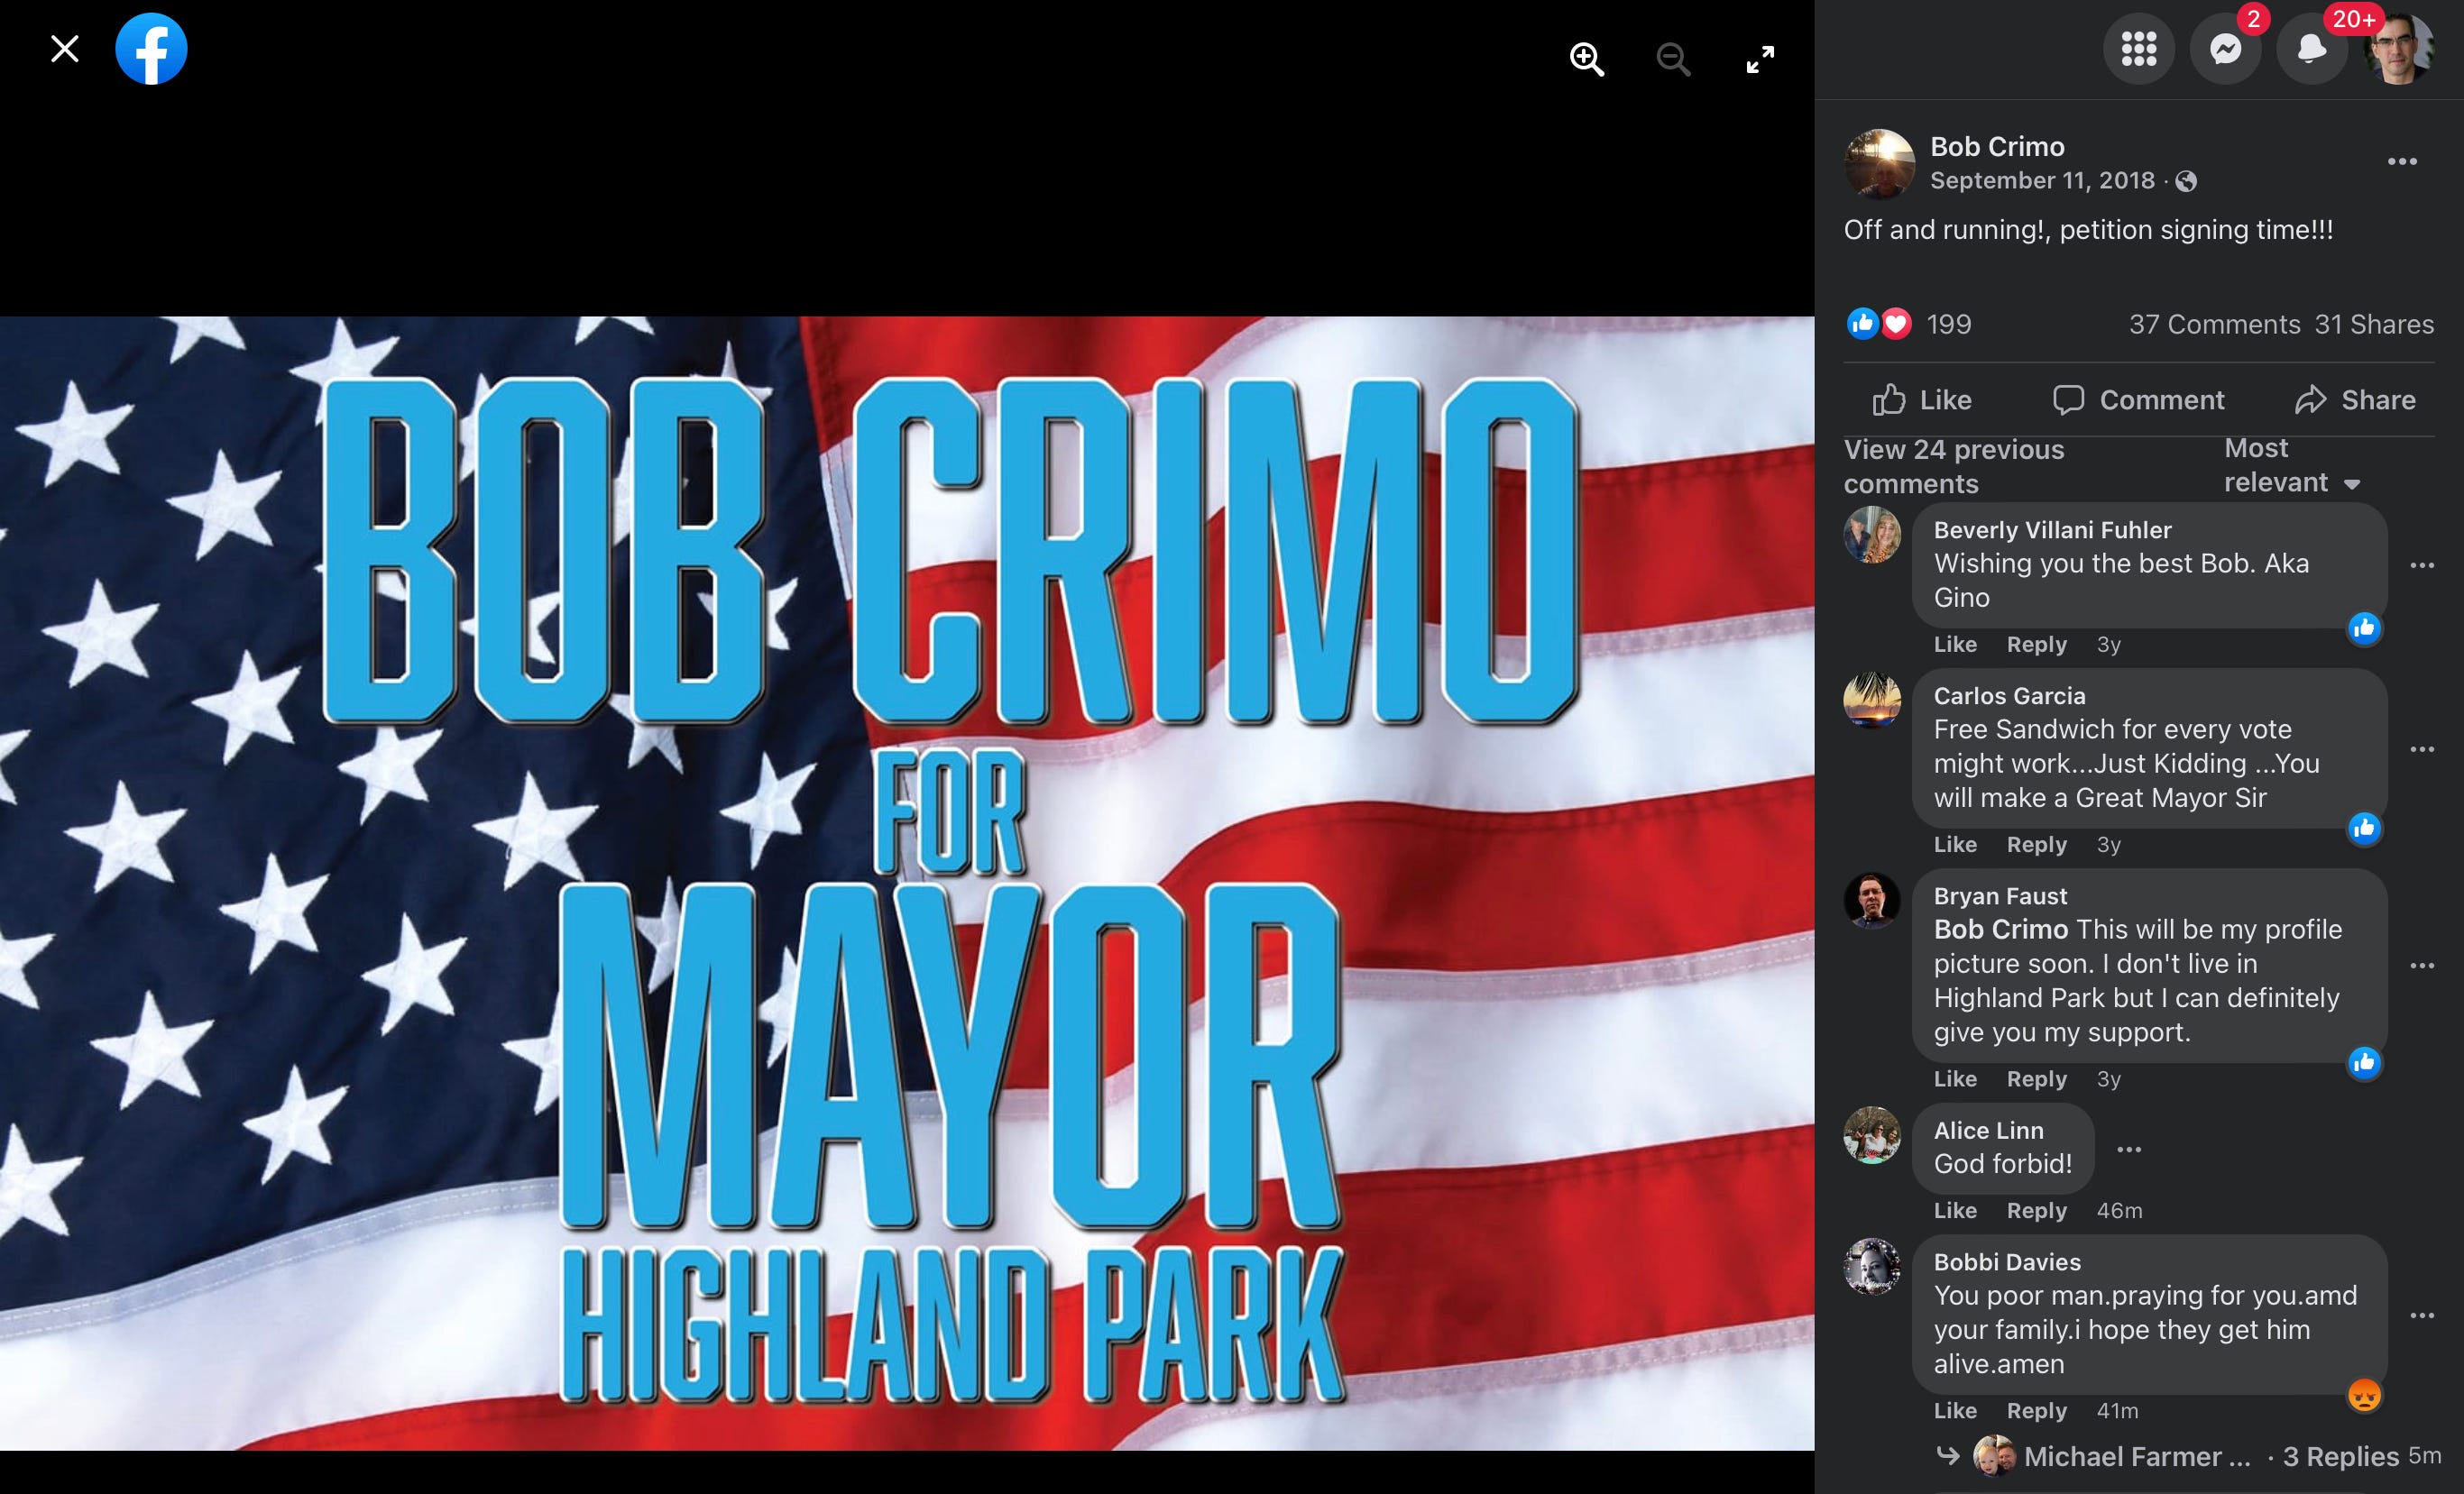Open Bob Crimo's profile from post header

tap(1997, 147)
